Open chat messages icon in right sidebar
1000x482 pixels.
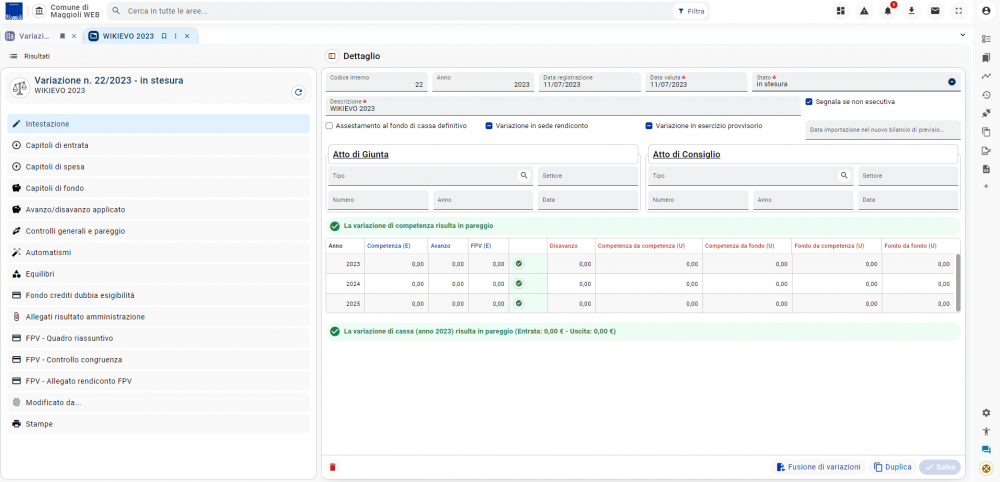pyautogui.click(x=986, y=450)
